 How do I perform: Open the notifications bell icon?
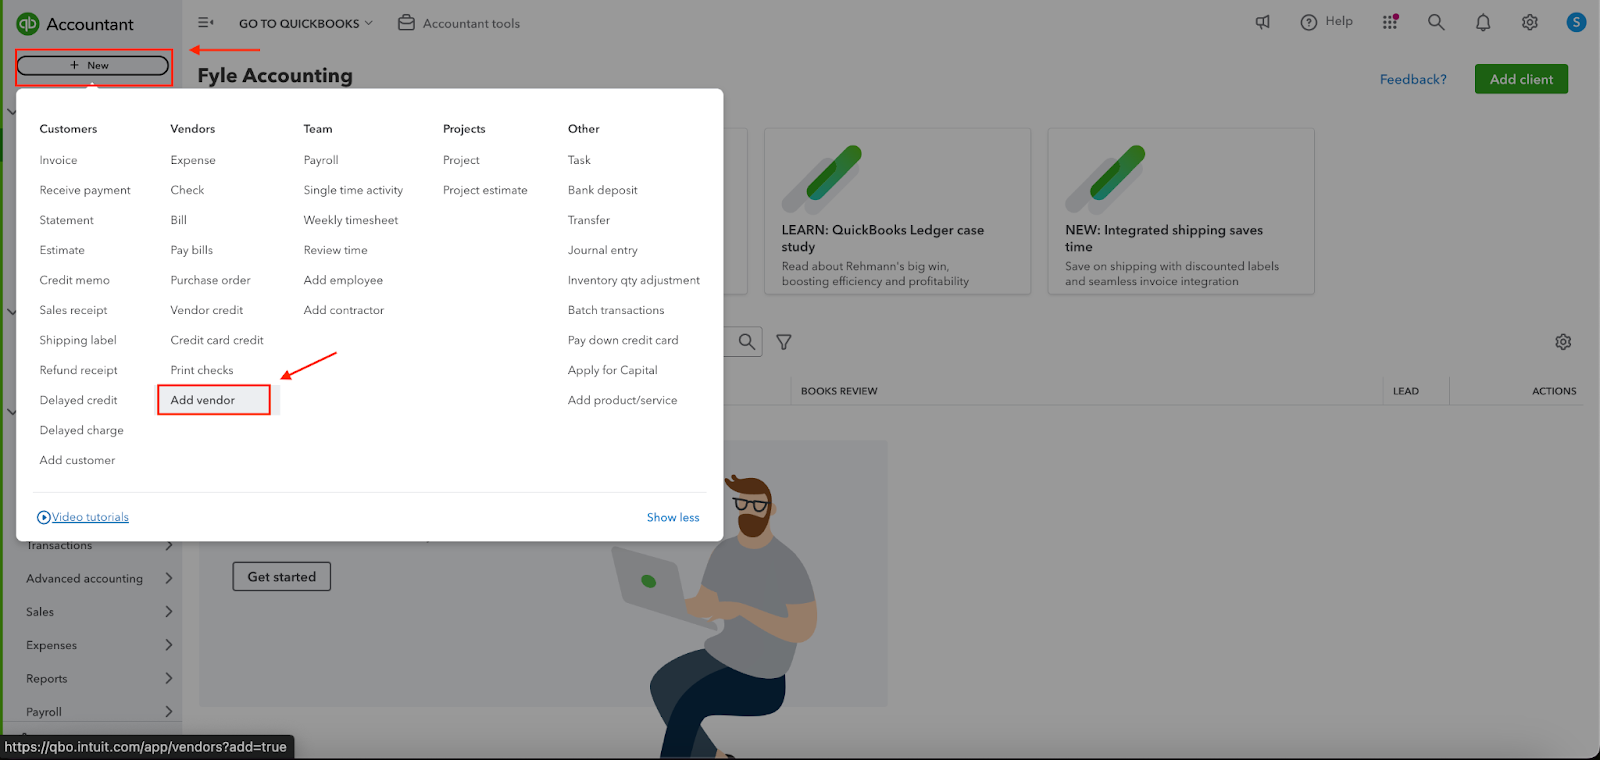(x=1483, y=22)
